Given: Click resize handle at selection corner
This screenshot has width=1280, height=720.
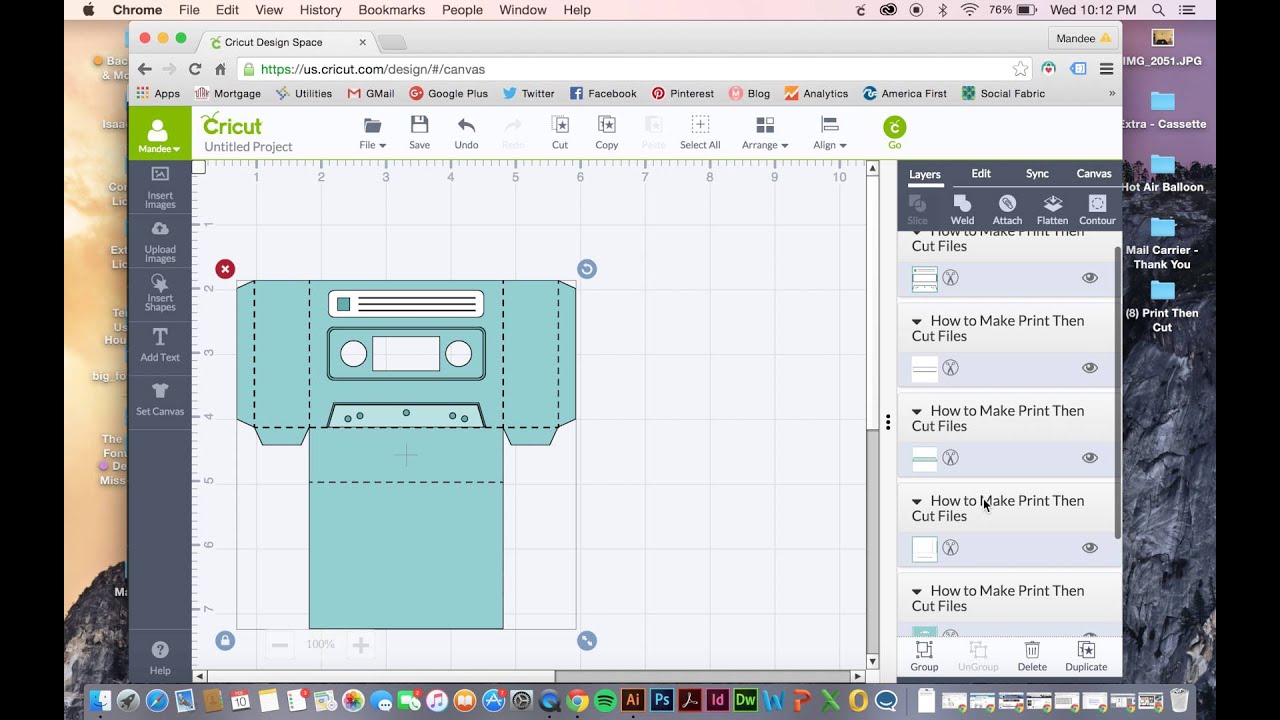Looking at the screenshot, I should (587, 641).
